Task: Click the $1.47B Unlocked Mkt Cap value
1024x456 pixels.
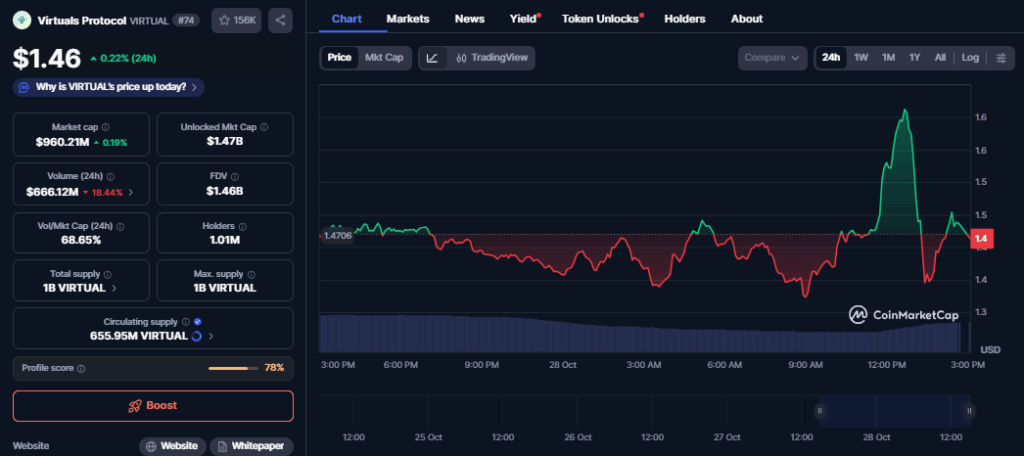Action: pyautogui.click(x=225, y=141)
